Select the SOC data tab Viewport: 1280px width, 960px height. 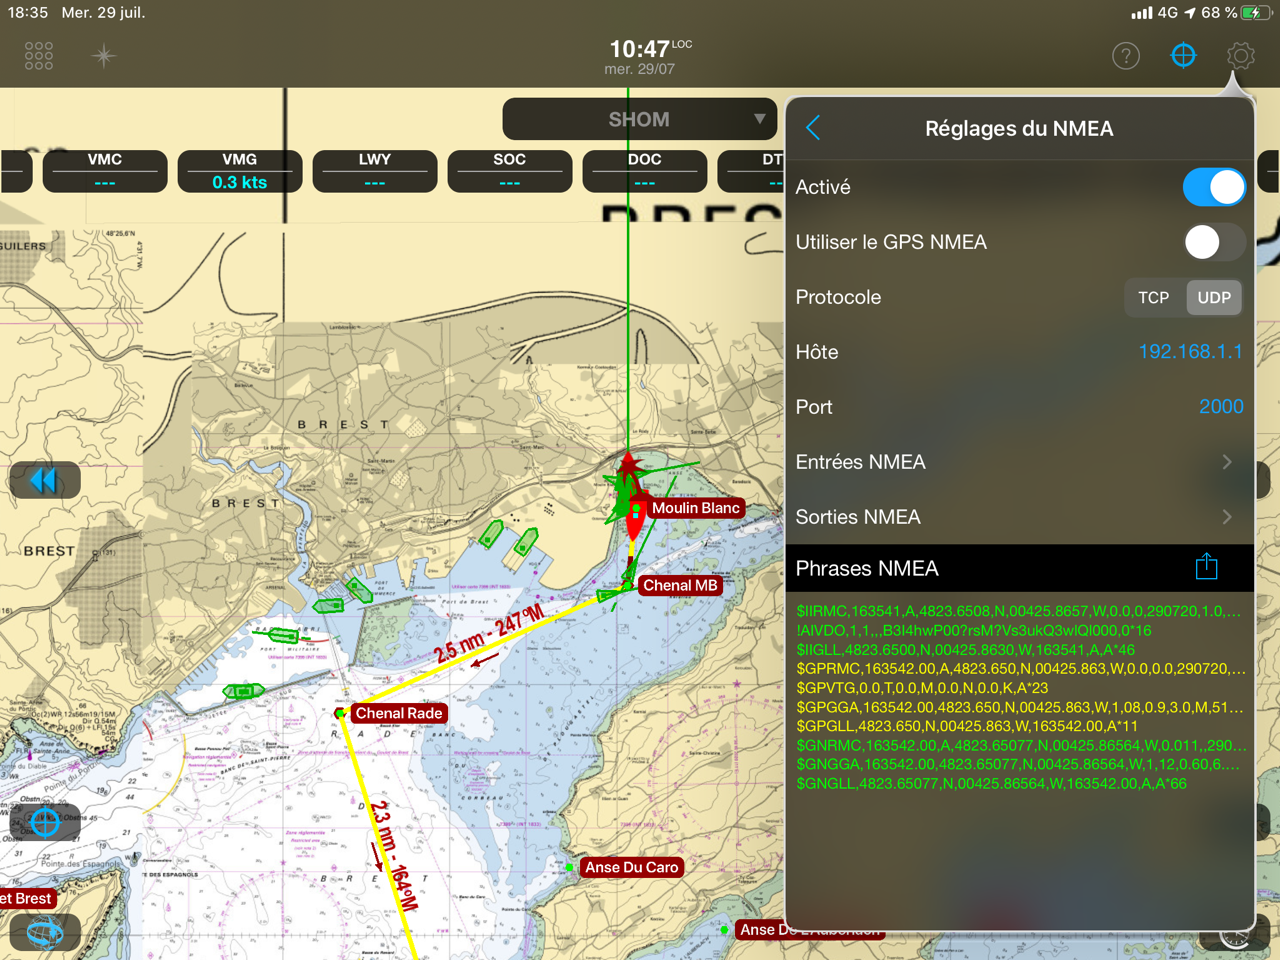pos(509,171)
